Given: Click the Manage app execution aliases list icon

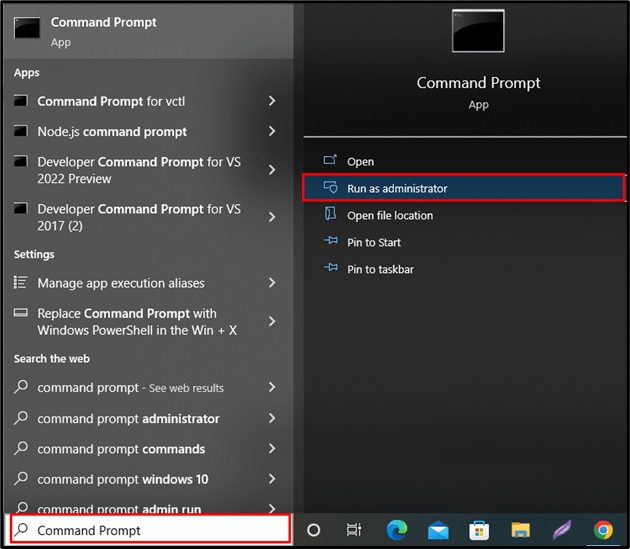Looking at the screenshot, I should [20, 283].
